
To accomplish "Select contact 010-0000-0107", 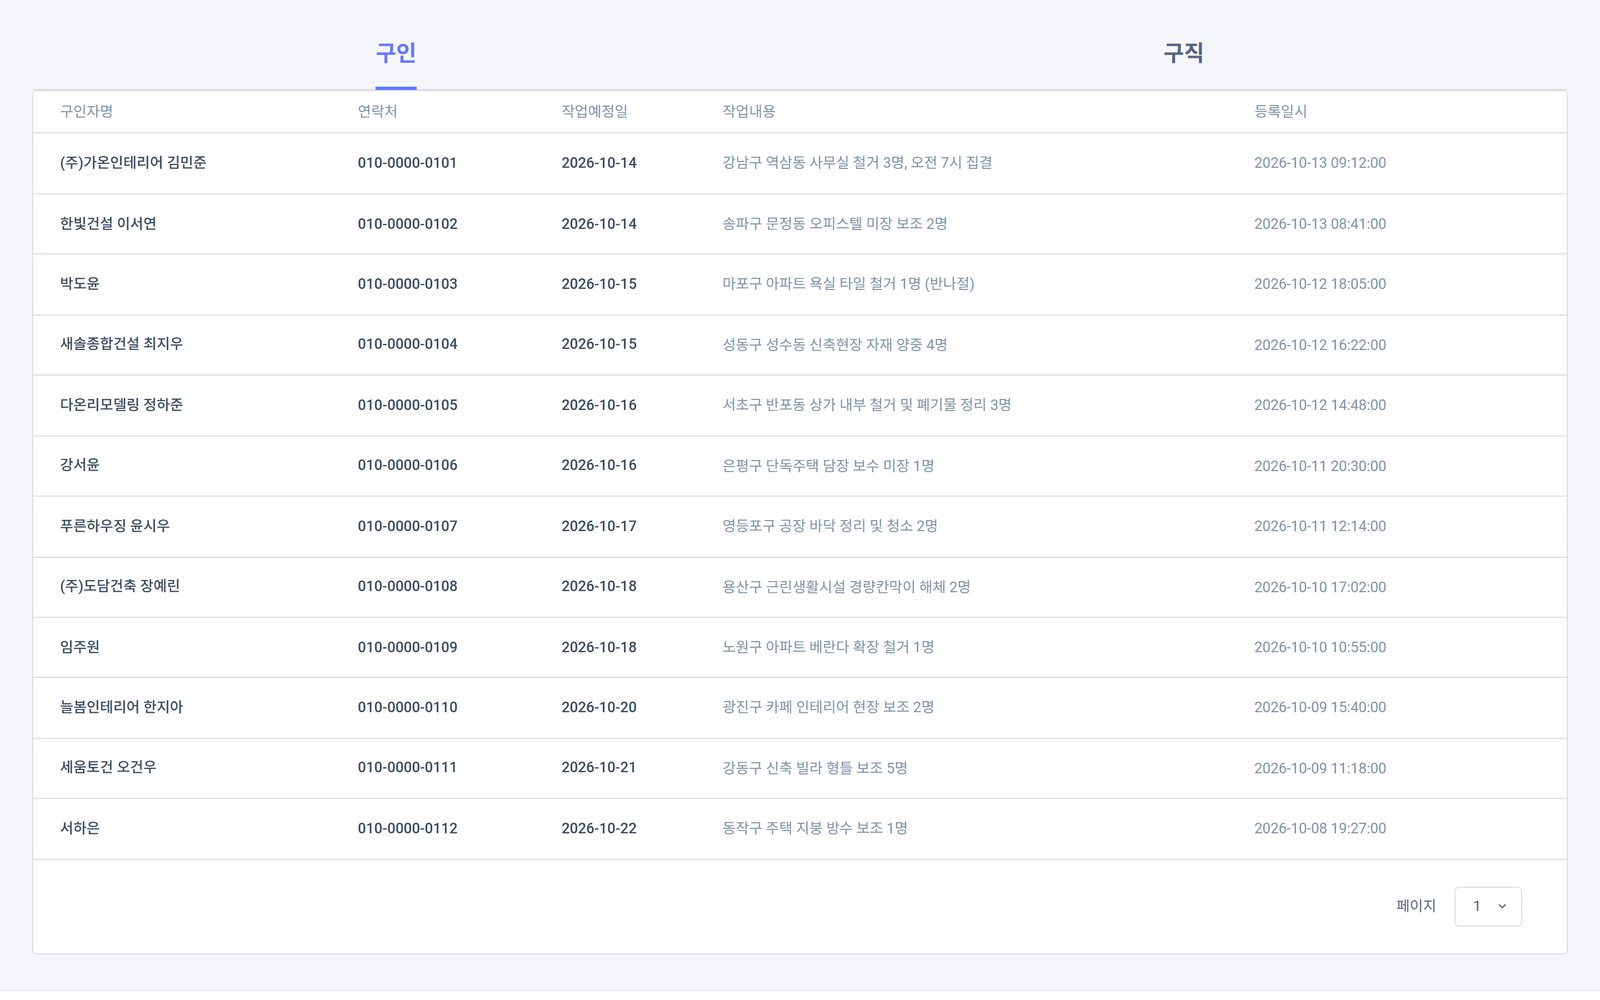I will tap(407, 526).
